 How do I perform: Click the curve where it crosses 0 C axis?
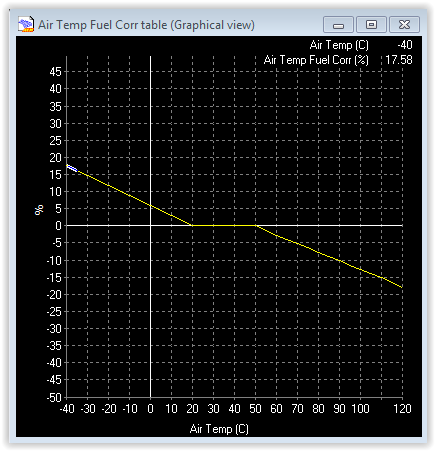click(x=150, y=205)
